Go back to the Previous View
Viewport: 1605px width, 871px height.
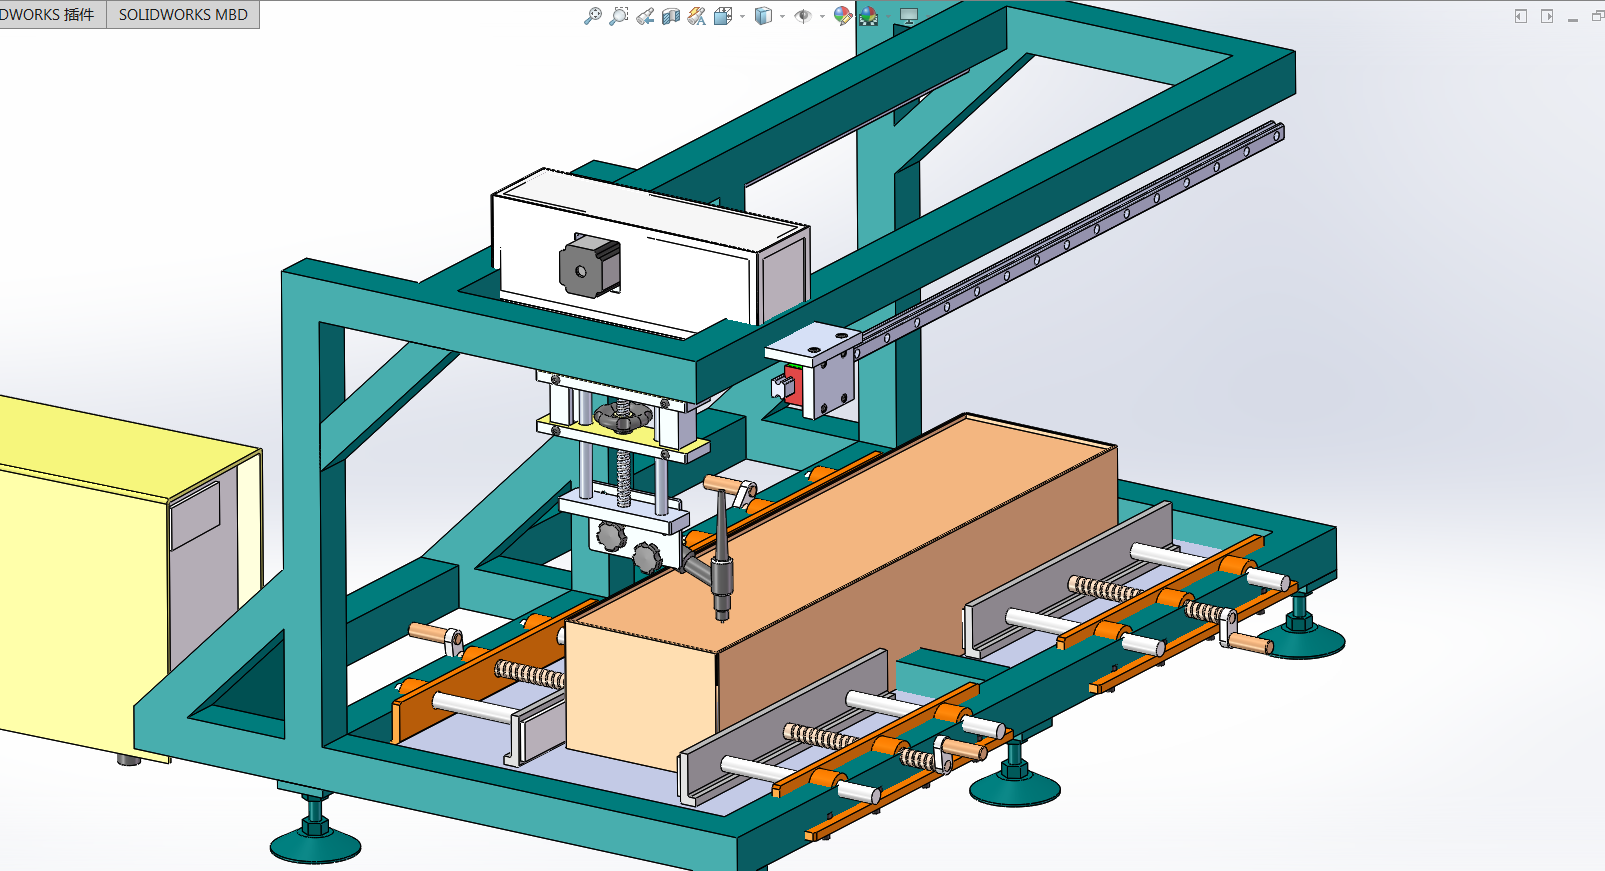(x=645, y=16)
